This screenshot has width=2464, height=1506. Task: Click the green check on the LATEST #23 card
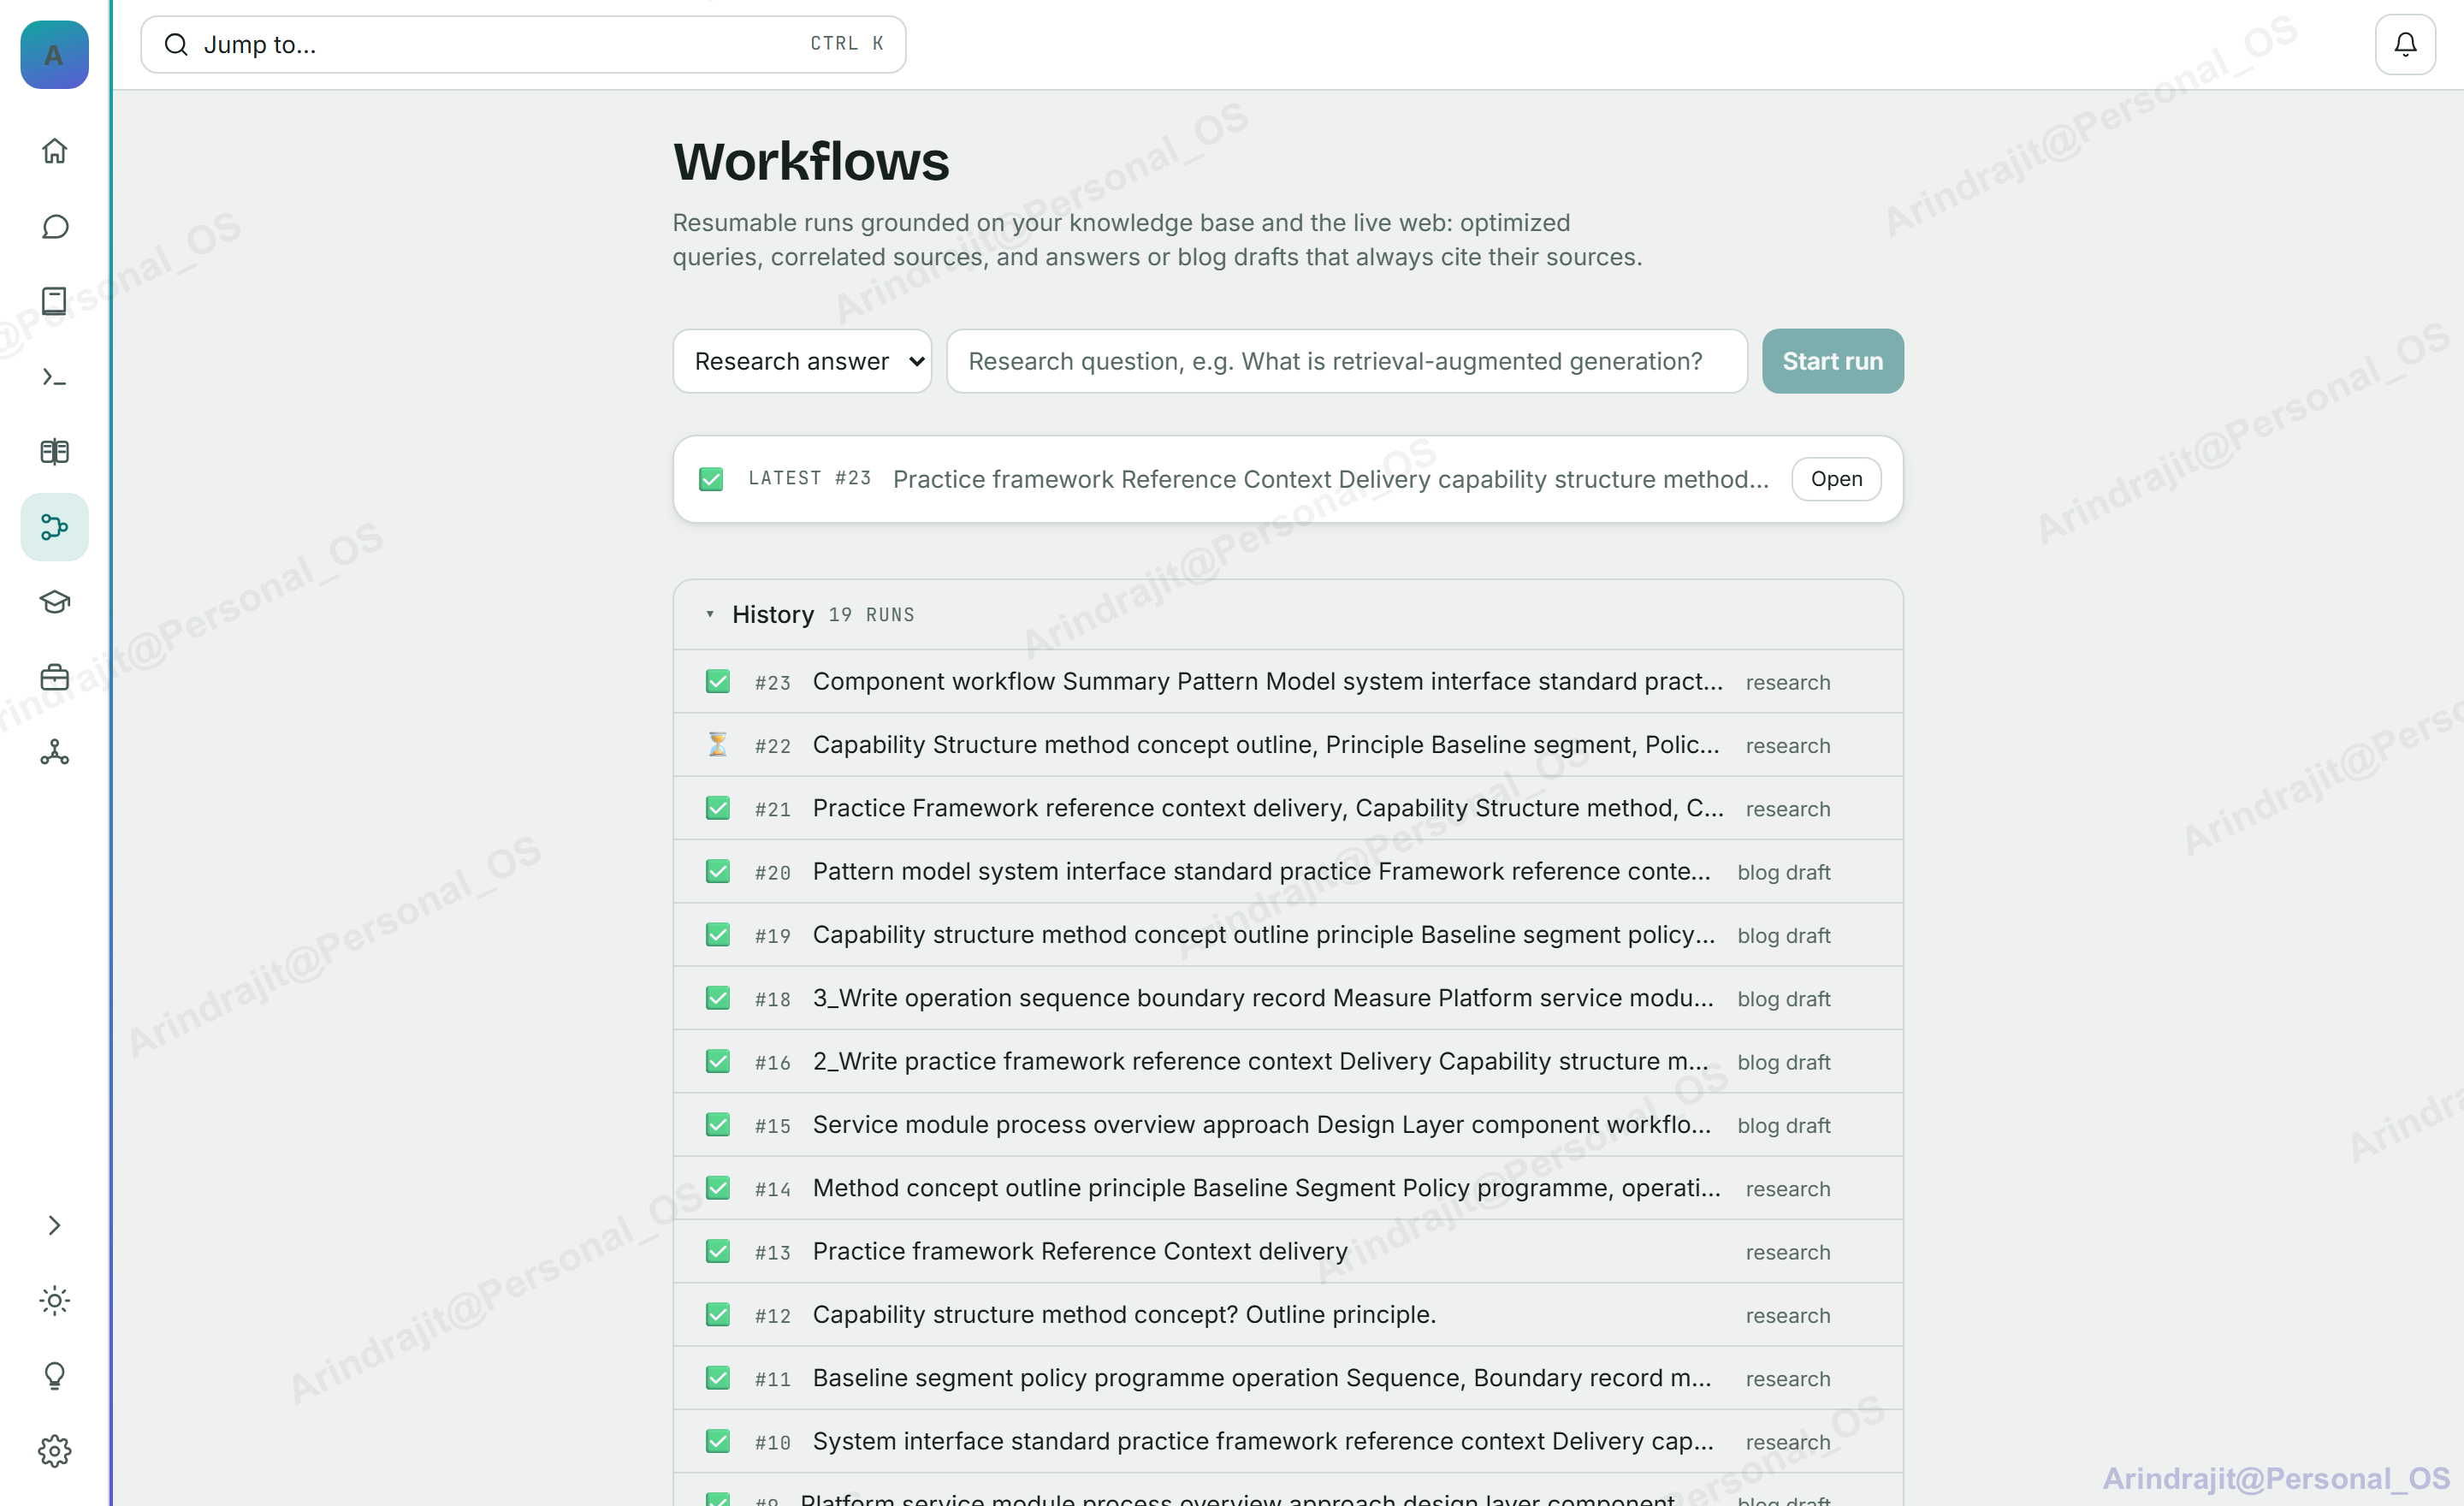[x=711, y=479]
